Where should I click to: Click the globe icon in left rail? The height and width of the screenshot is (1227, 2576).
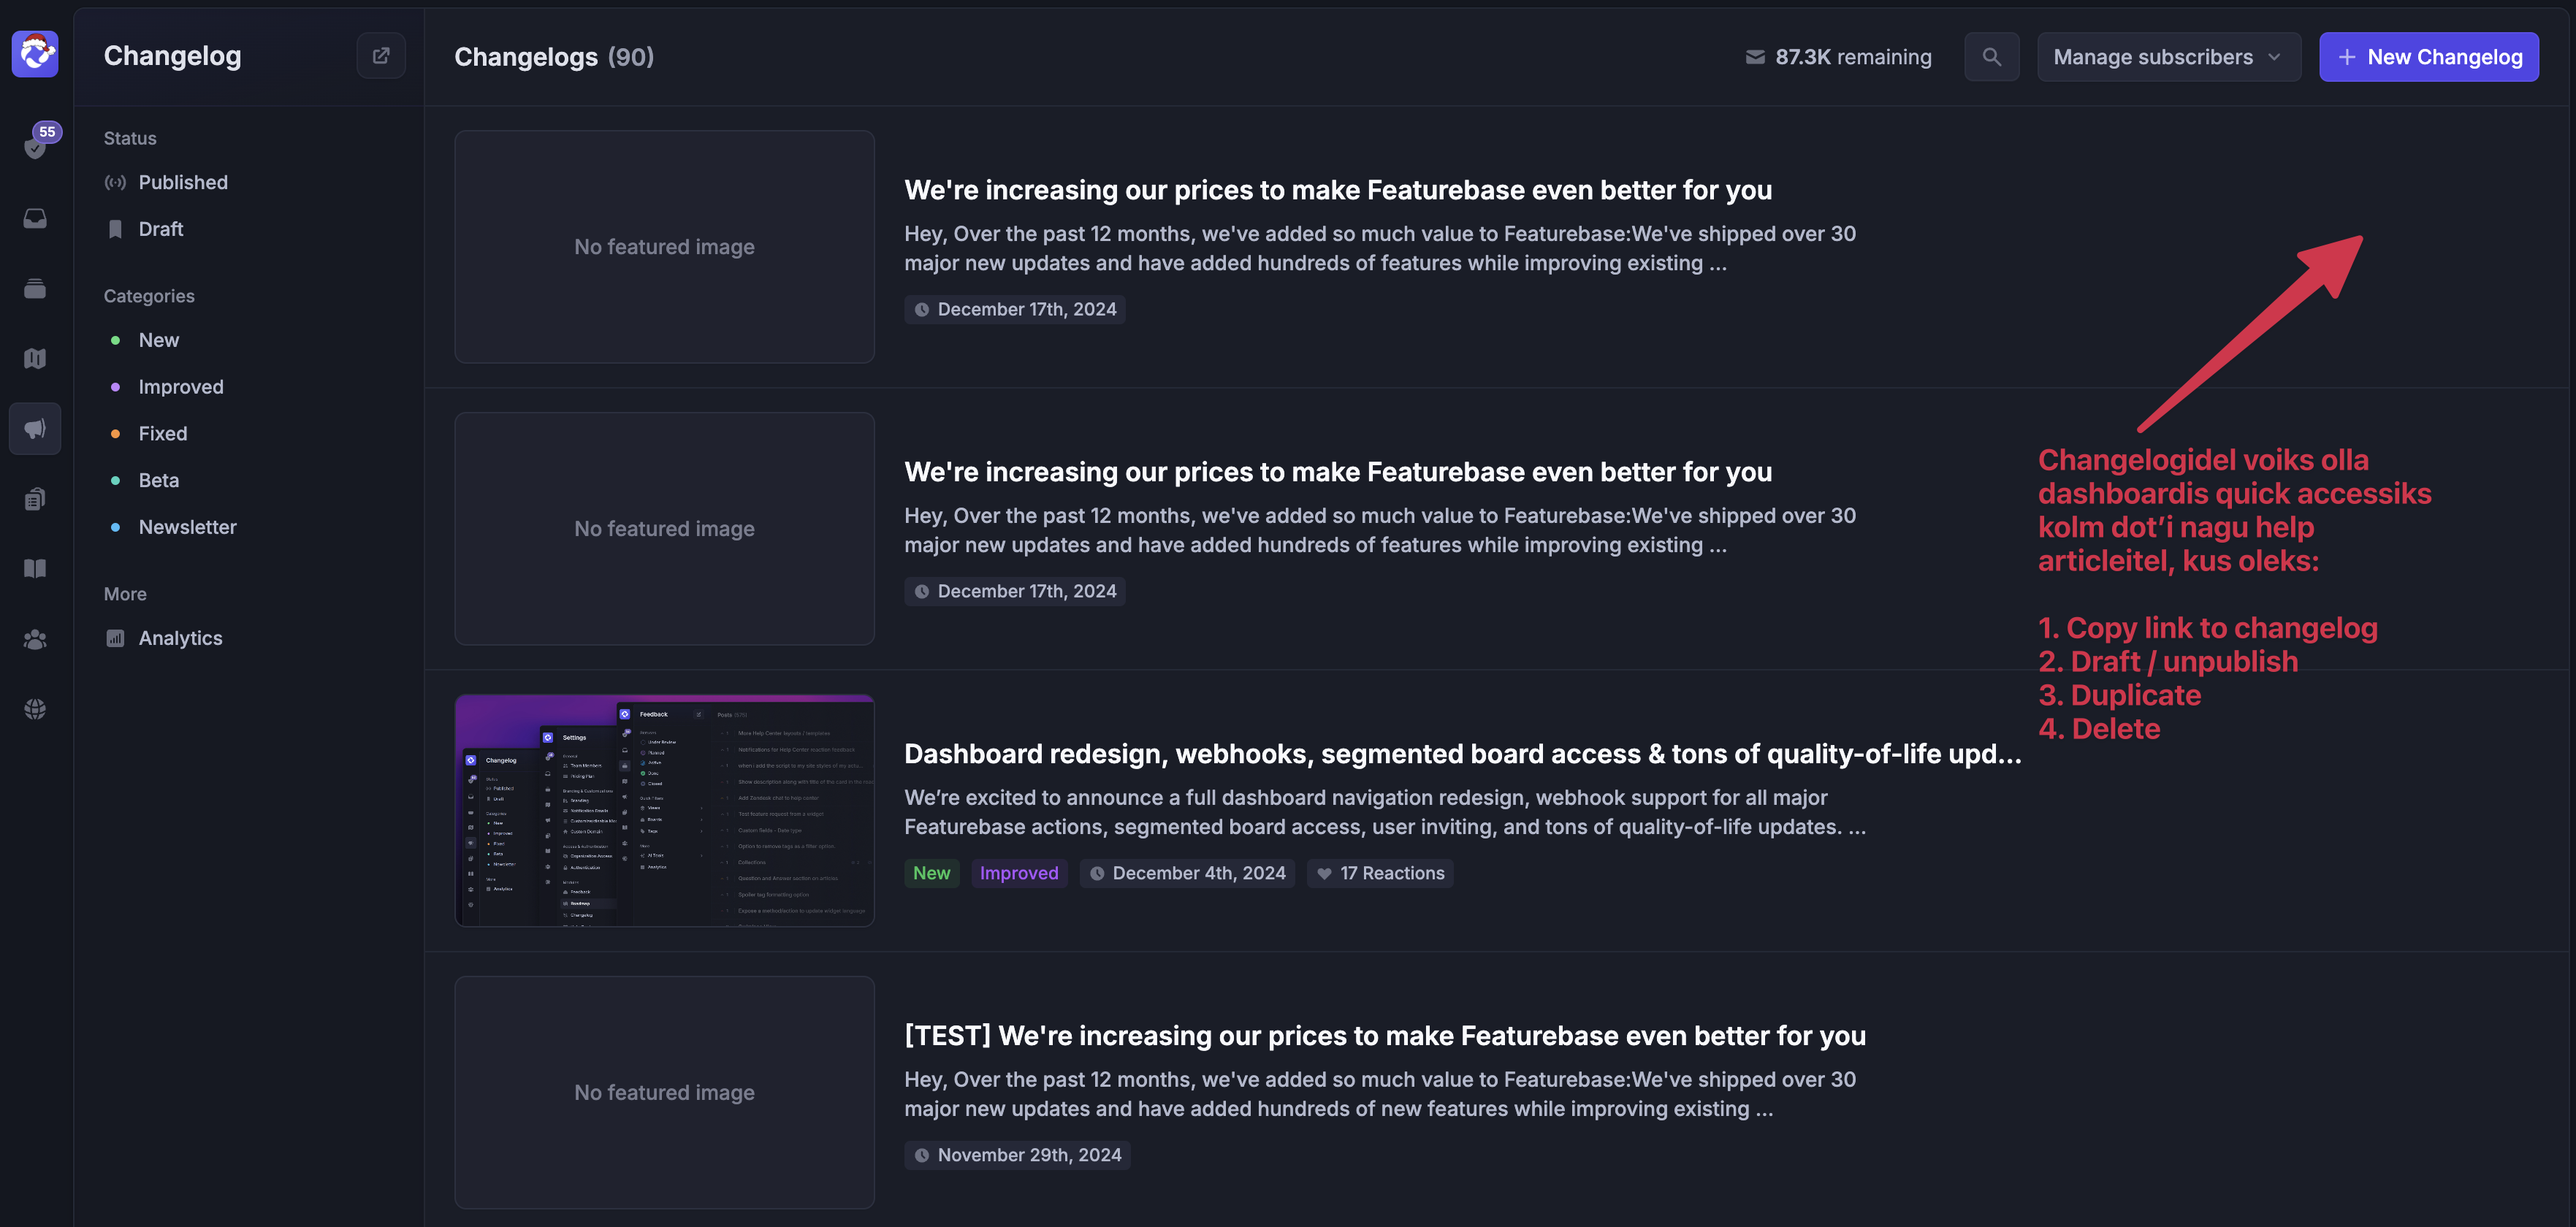[35, 709]
